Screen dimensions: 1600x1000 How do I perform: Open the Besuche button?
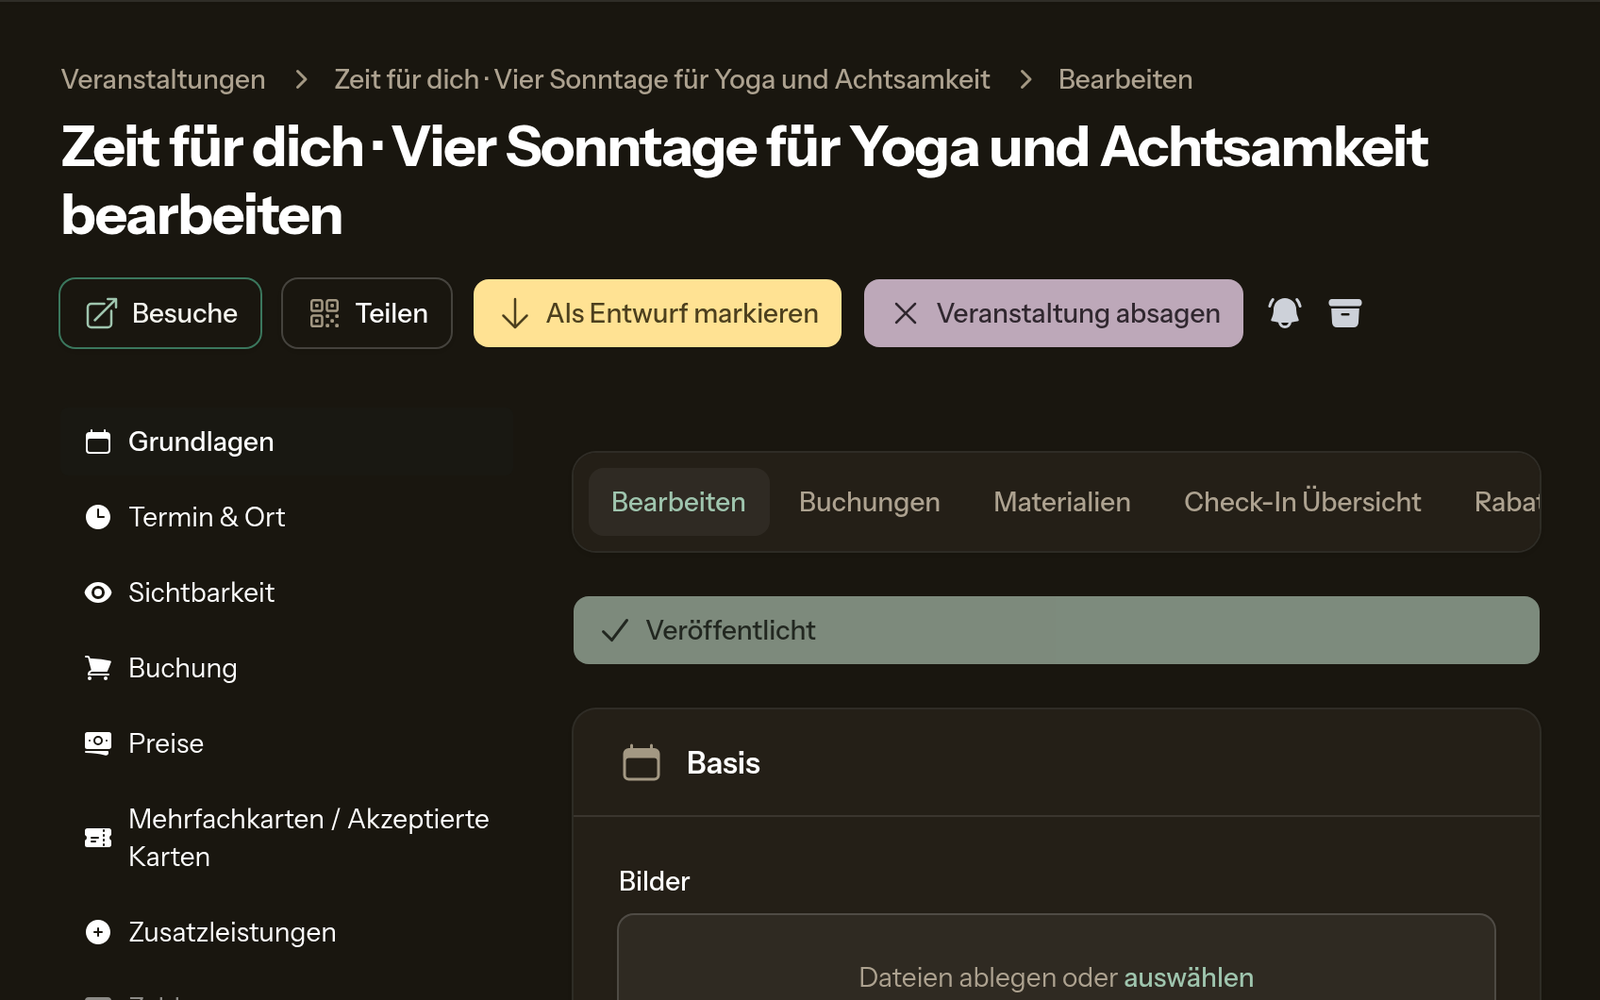pyautogui.click(x=160, y=313)
